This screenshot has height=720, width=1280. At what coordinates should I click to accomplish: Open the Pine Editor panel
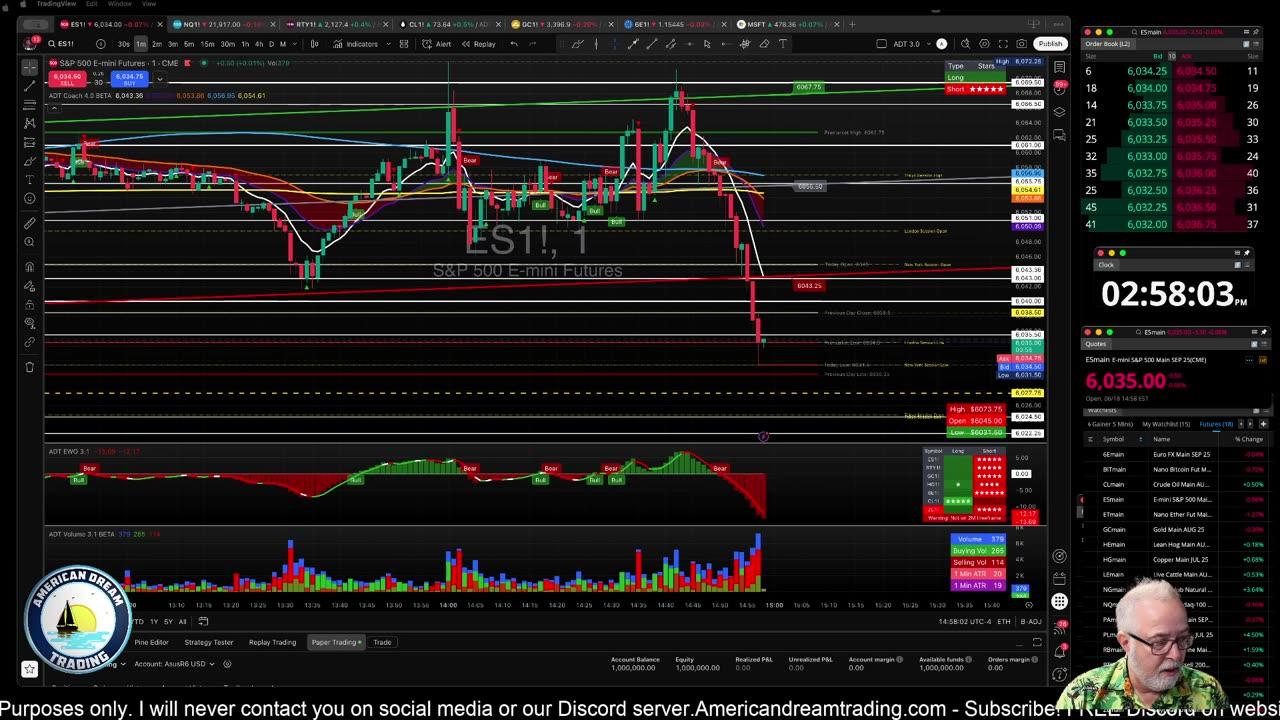tap(151, 642)
